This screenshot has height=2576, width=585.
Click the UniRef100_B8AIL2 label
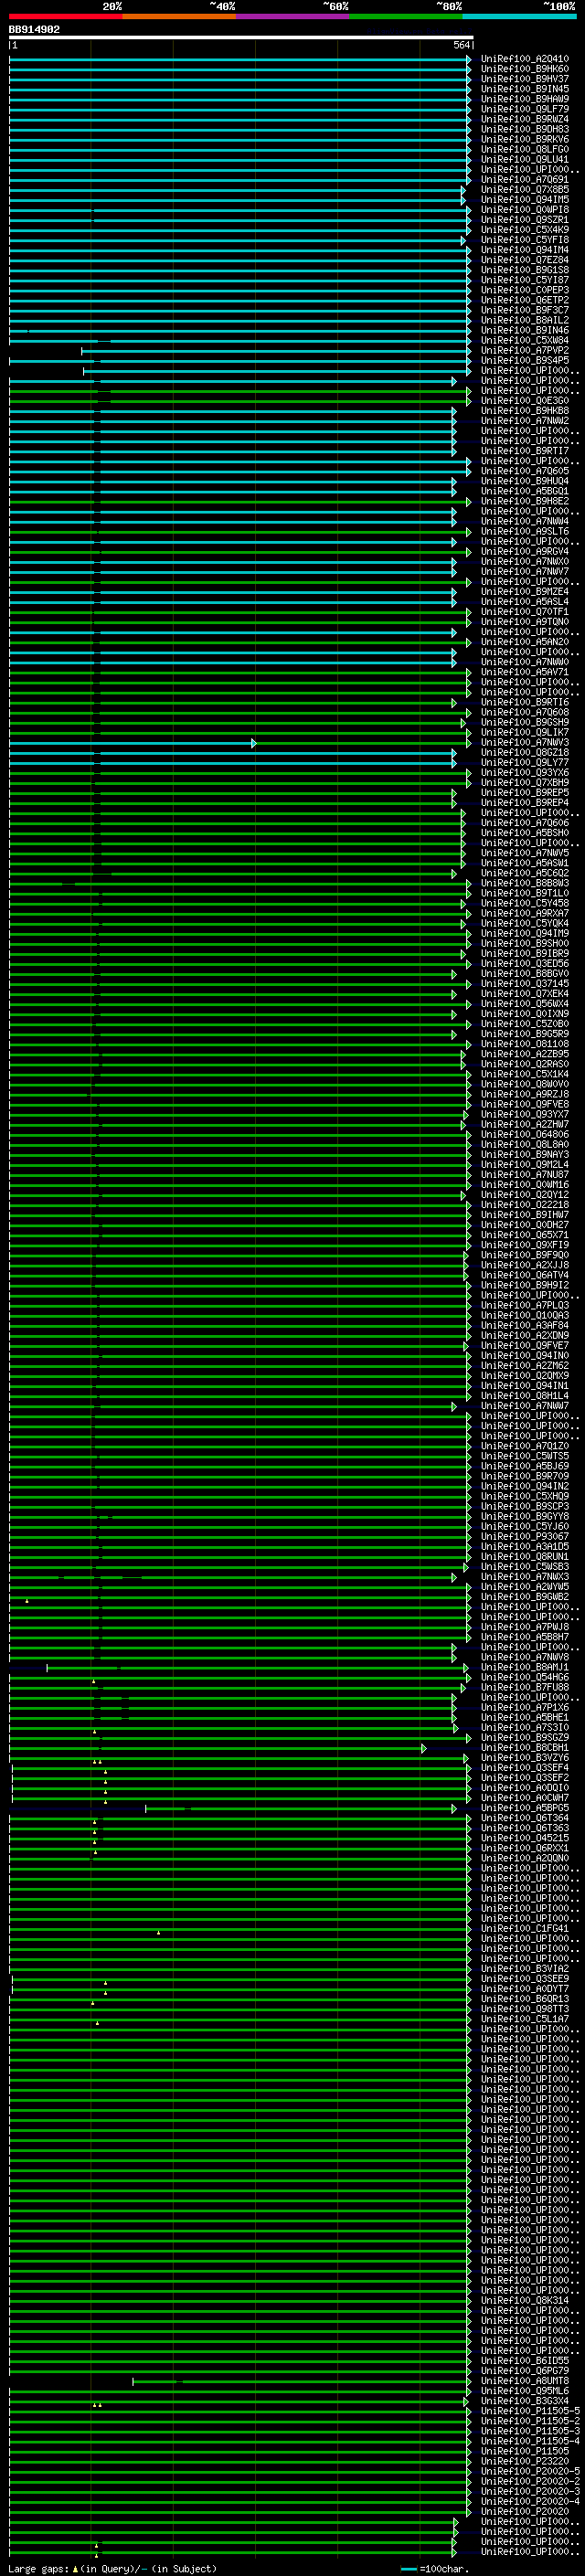point(525,320)
